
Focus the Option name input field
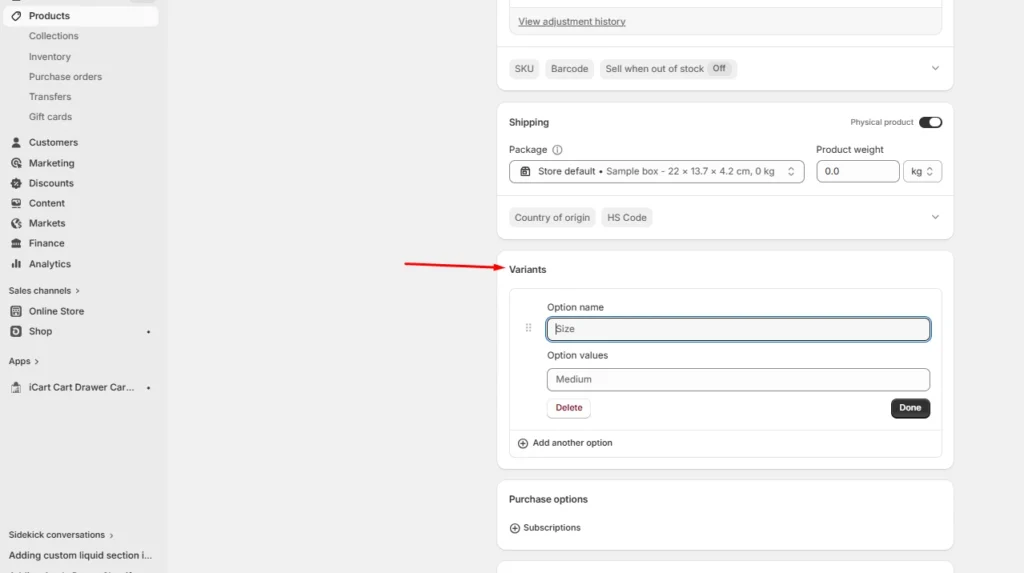tap(738, 329)
